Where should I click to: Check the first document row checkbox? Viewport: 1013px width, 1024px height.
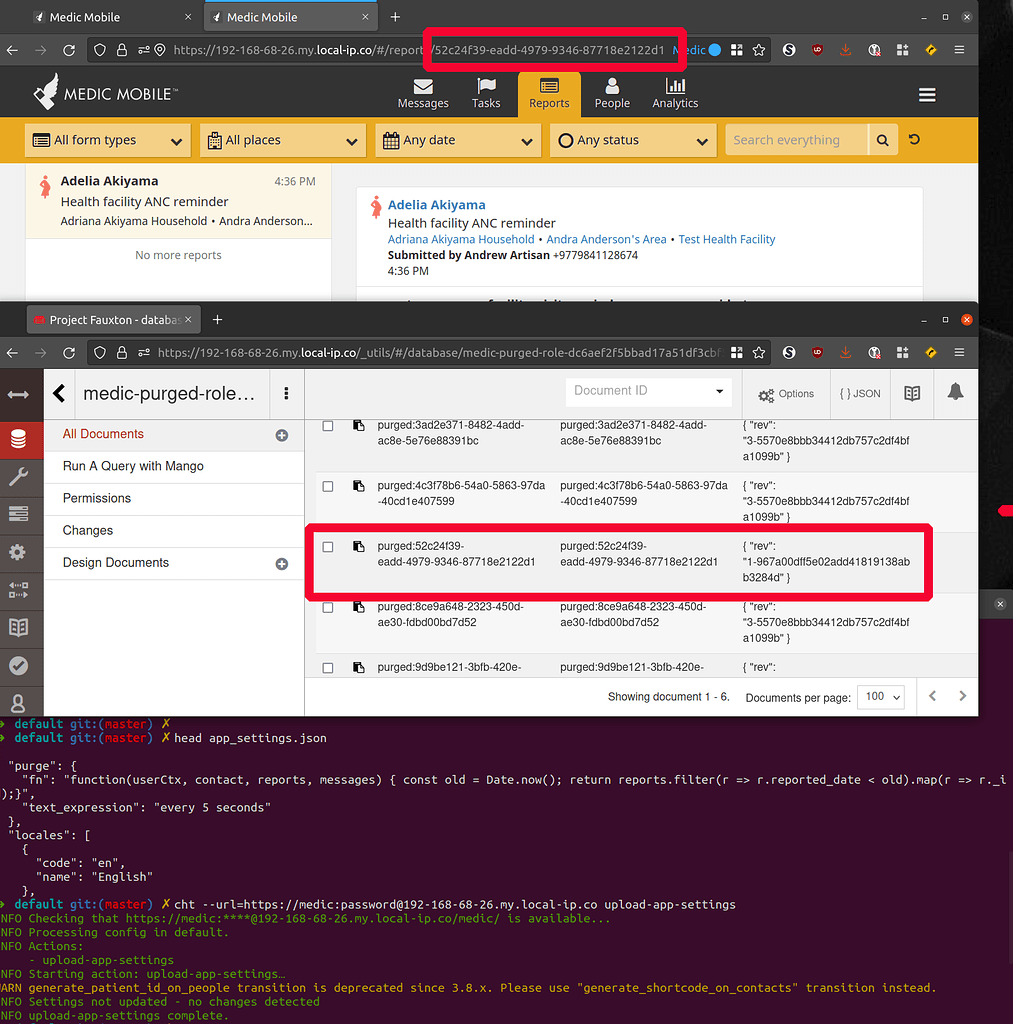coord(327,425)
